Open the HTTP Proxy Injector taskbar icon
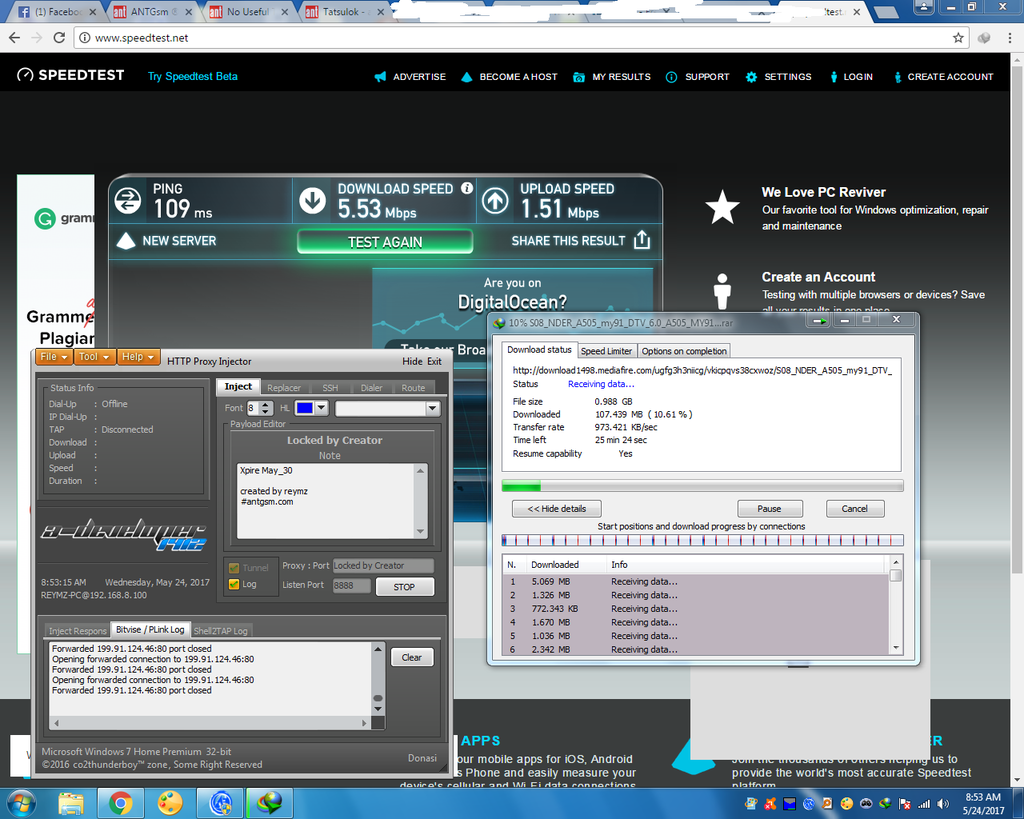 pyautogui.click(x=221, y=802)
